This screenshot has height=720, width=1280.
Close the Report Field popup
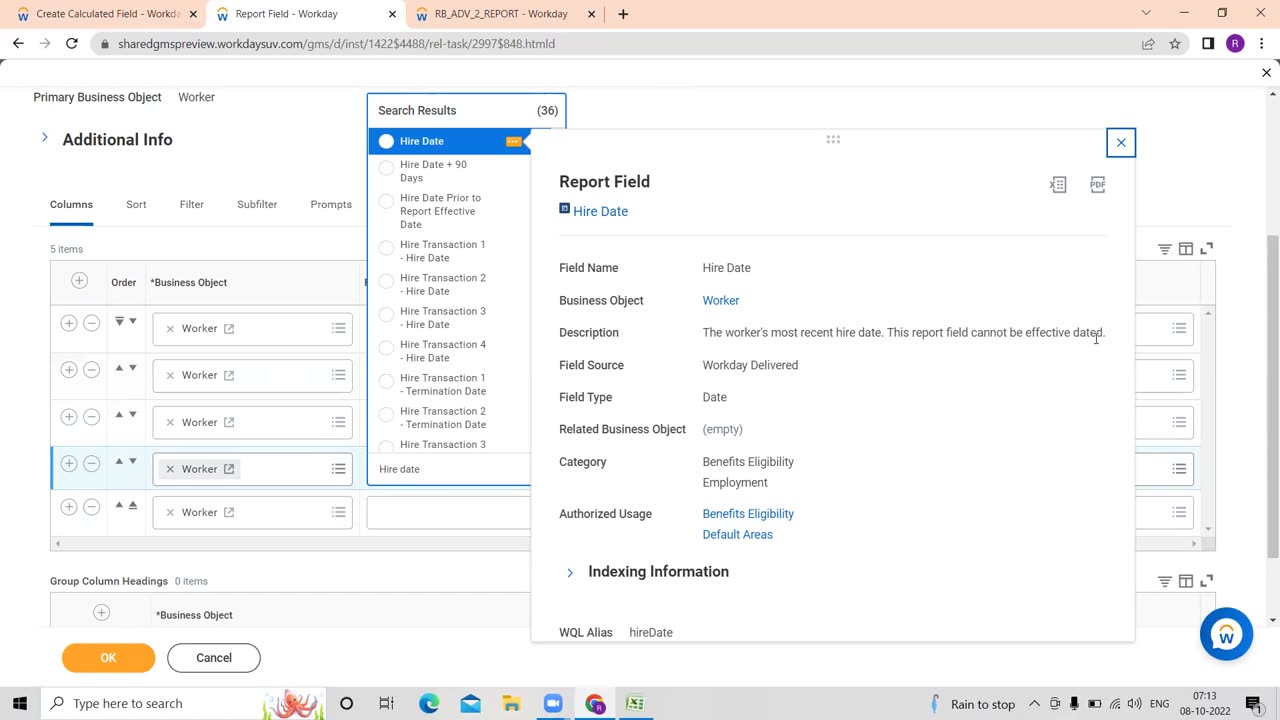(x=1121, y=143)
